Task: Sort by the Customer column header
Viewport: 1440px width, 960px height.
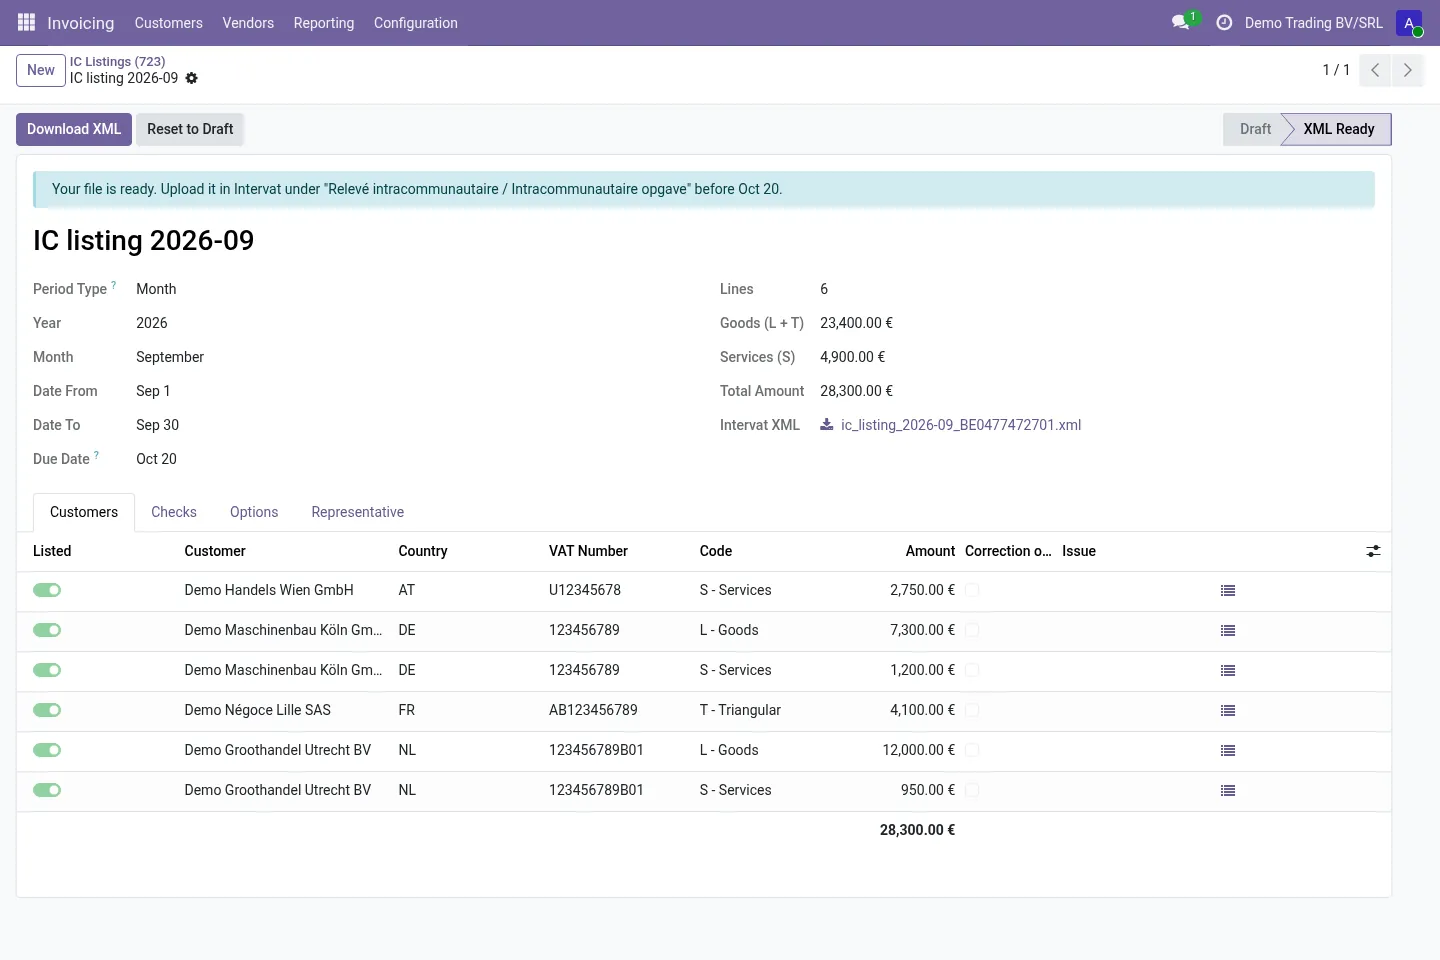Action: [x=215, y=551]
